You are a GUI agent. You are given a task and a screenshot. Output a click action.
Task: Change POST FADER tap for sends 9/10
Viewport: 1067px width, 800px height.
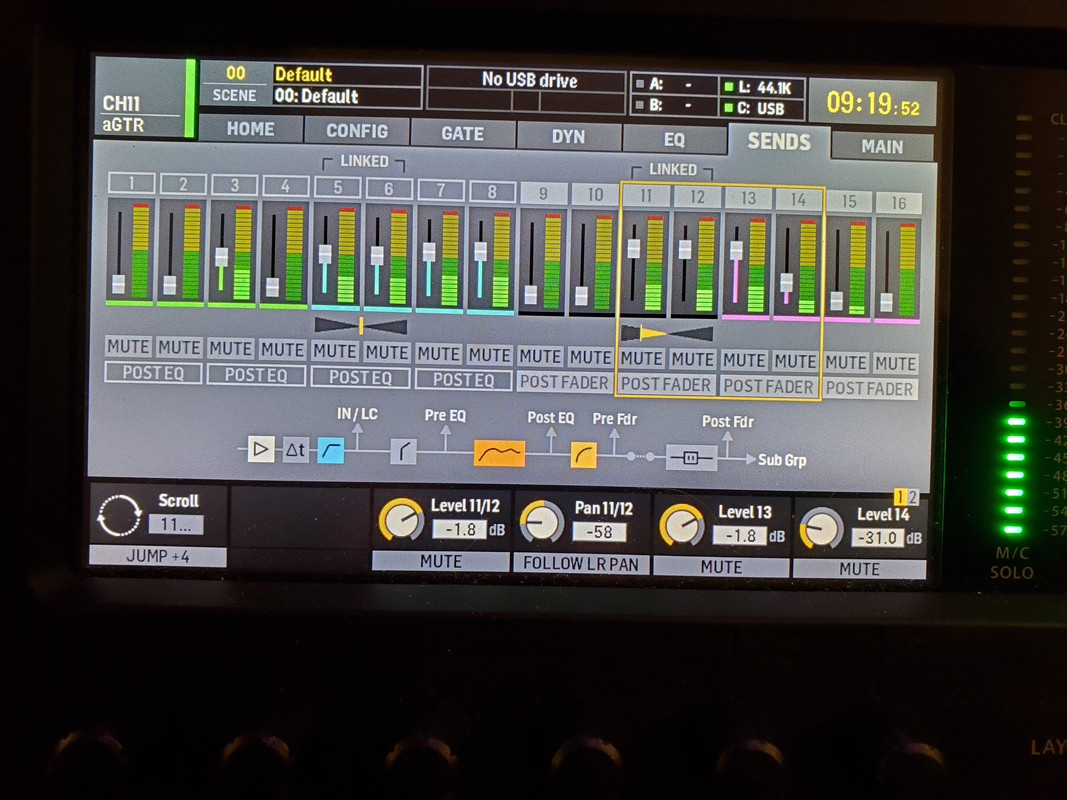564,382
